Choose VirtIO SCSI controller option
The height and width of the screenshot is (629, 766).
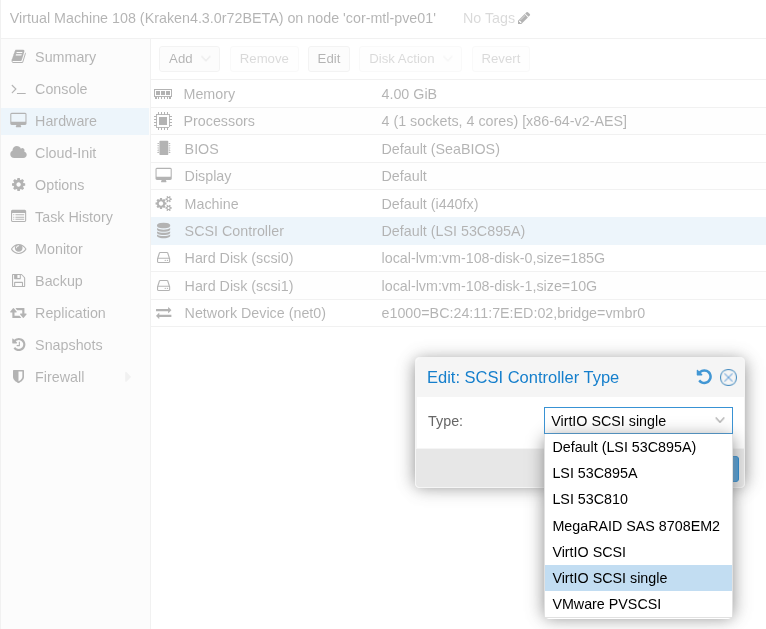tap(589, 552)
